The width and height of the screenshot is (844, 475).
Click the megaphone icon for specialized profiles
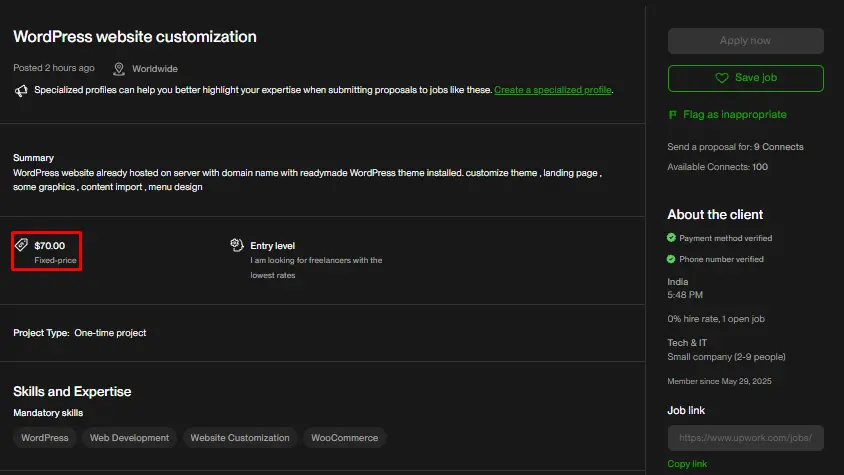pos(21,90)
